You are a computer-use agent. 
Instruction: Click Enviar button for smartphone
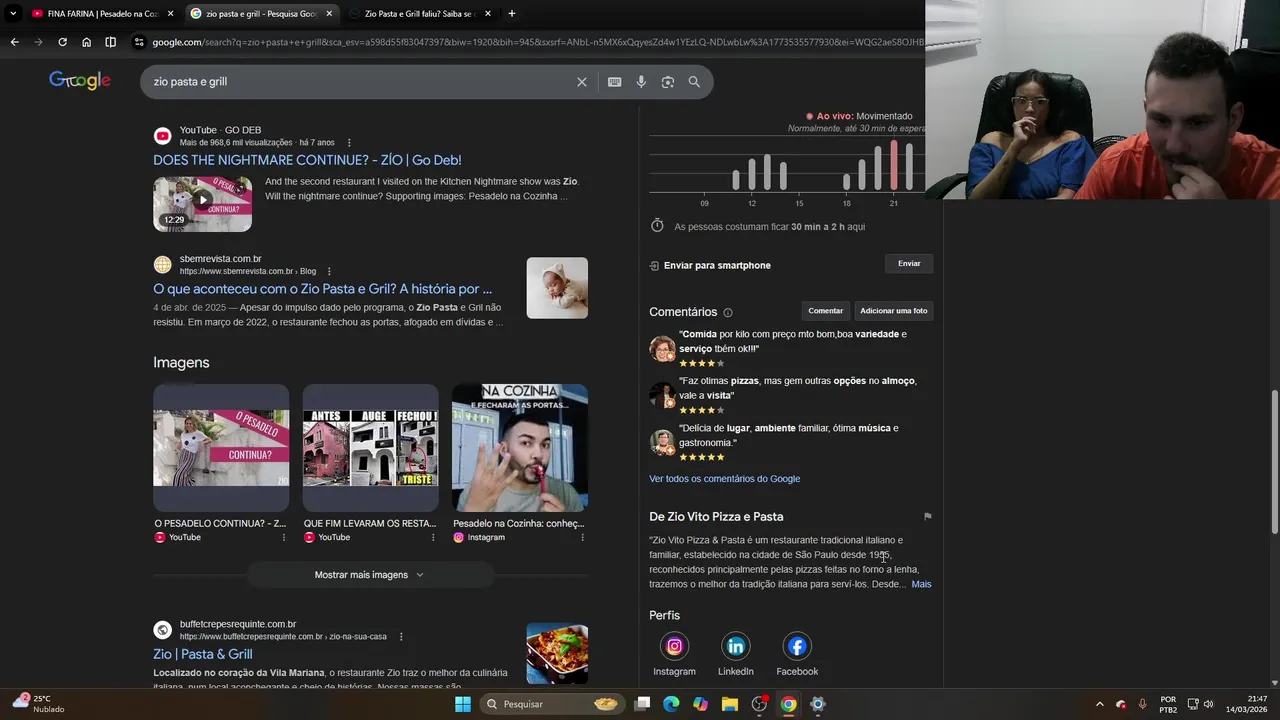click(909, 264)
